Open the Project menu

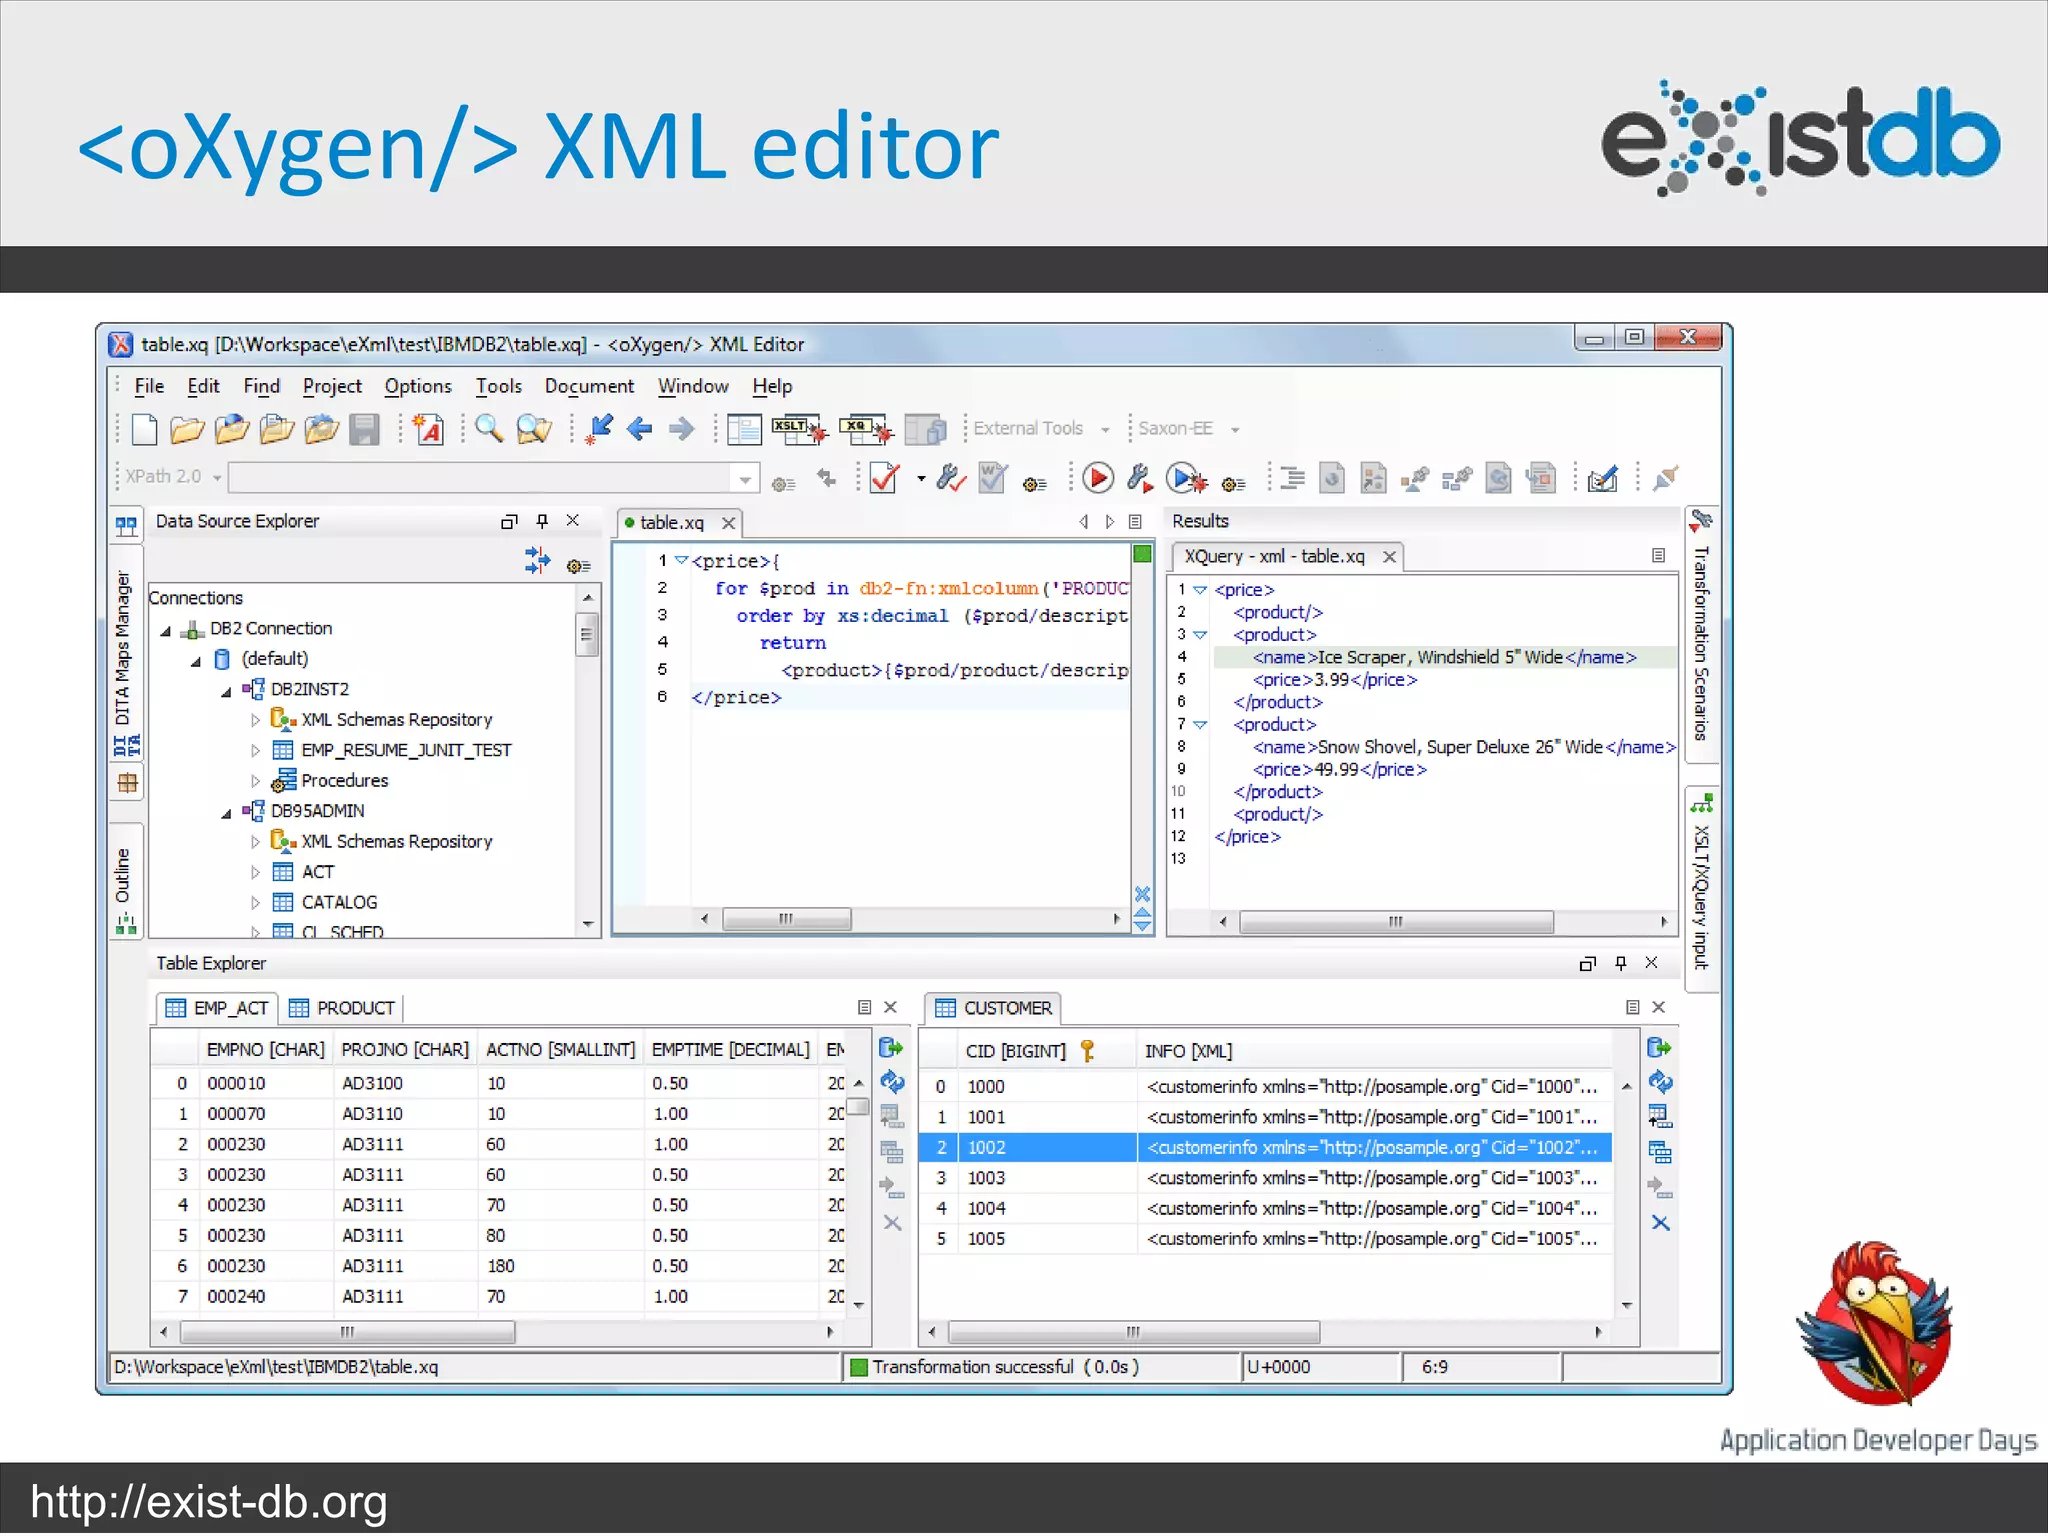[332, 386]
